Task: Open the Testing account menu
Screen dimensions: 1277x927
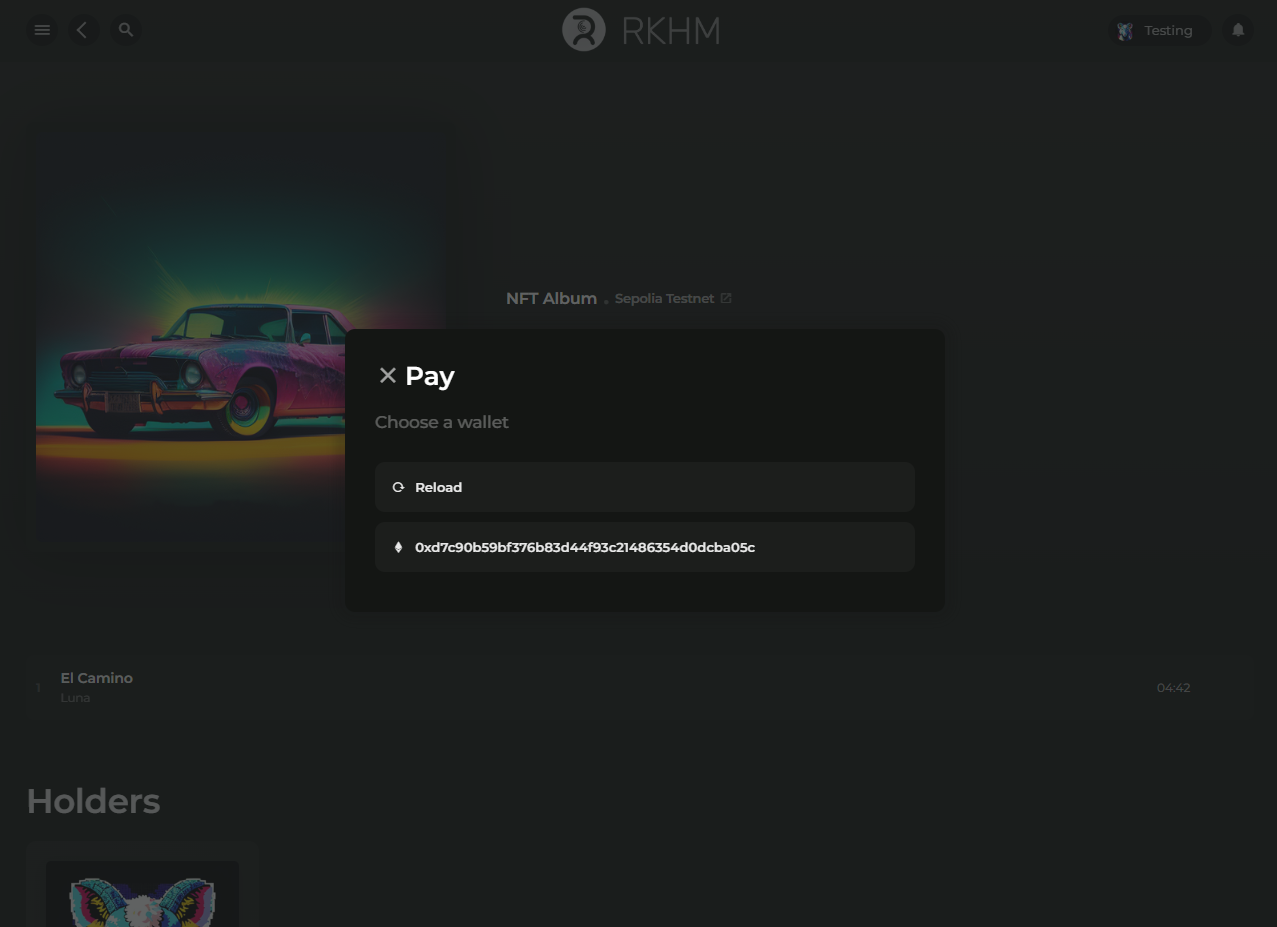Action: click(x=1158, y=30)
